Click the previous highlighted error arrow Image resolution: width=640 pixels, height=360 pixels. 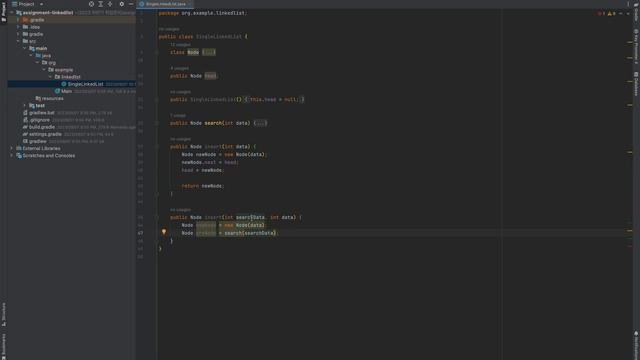point(621,13)
